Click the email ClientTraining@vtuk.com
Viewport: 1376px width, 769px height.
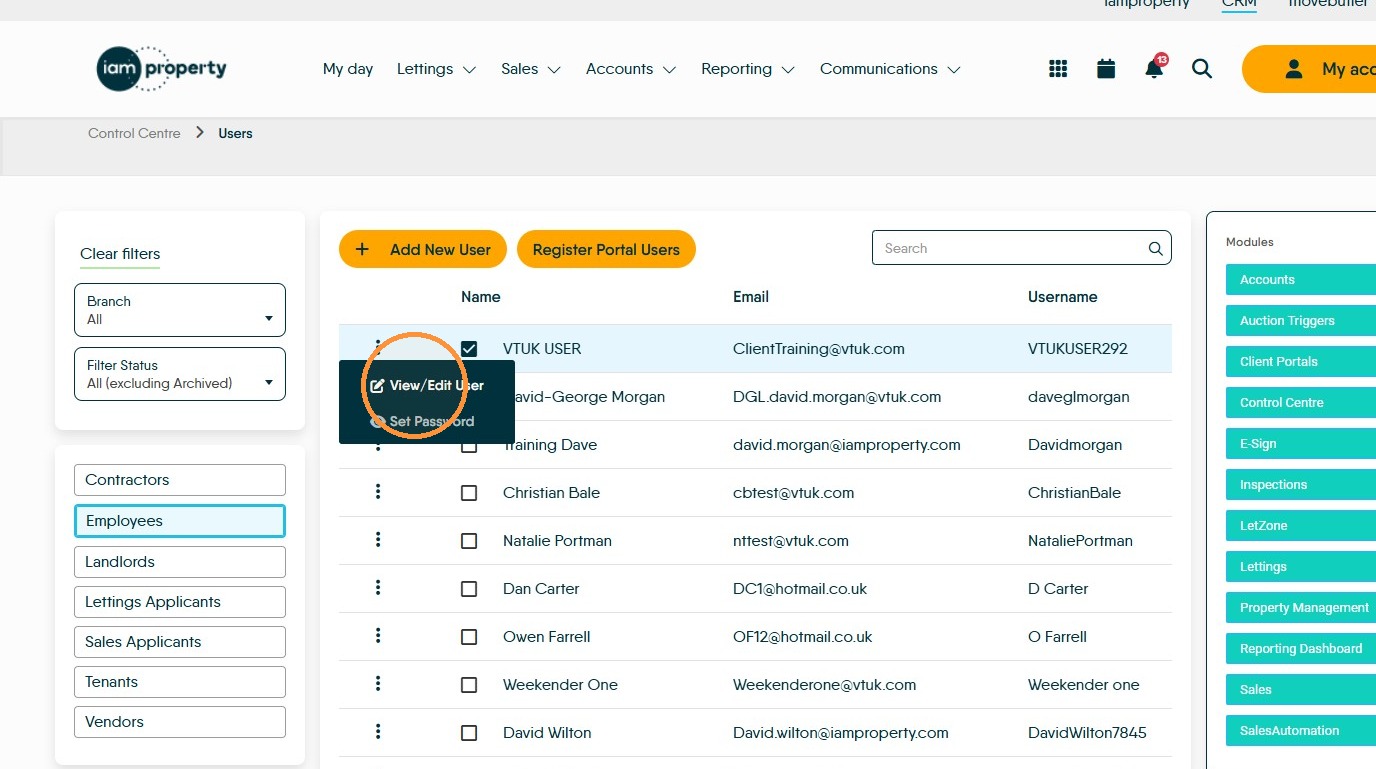(819, 349)
